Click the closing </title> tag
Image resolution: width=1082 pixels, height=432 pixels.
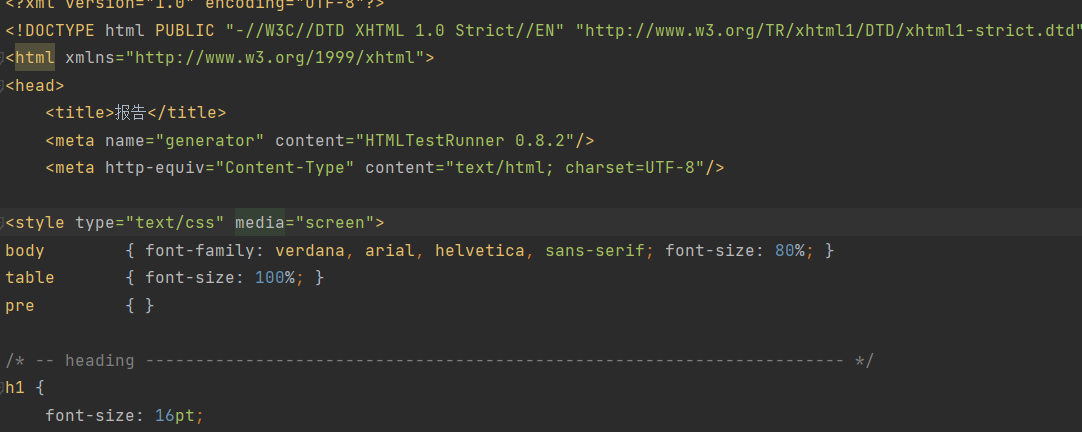coord(186,112)
